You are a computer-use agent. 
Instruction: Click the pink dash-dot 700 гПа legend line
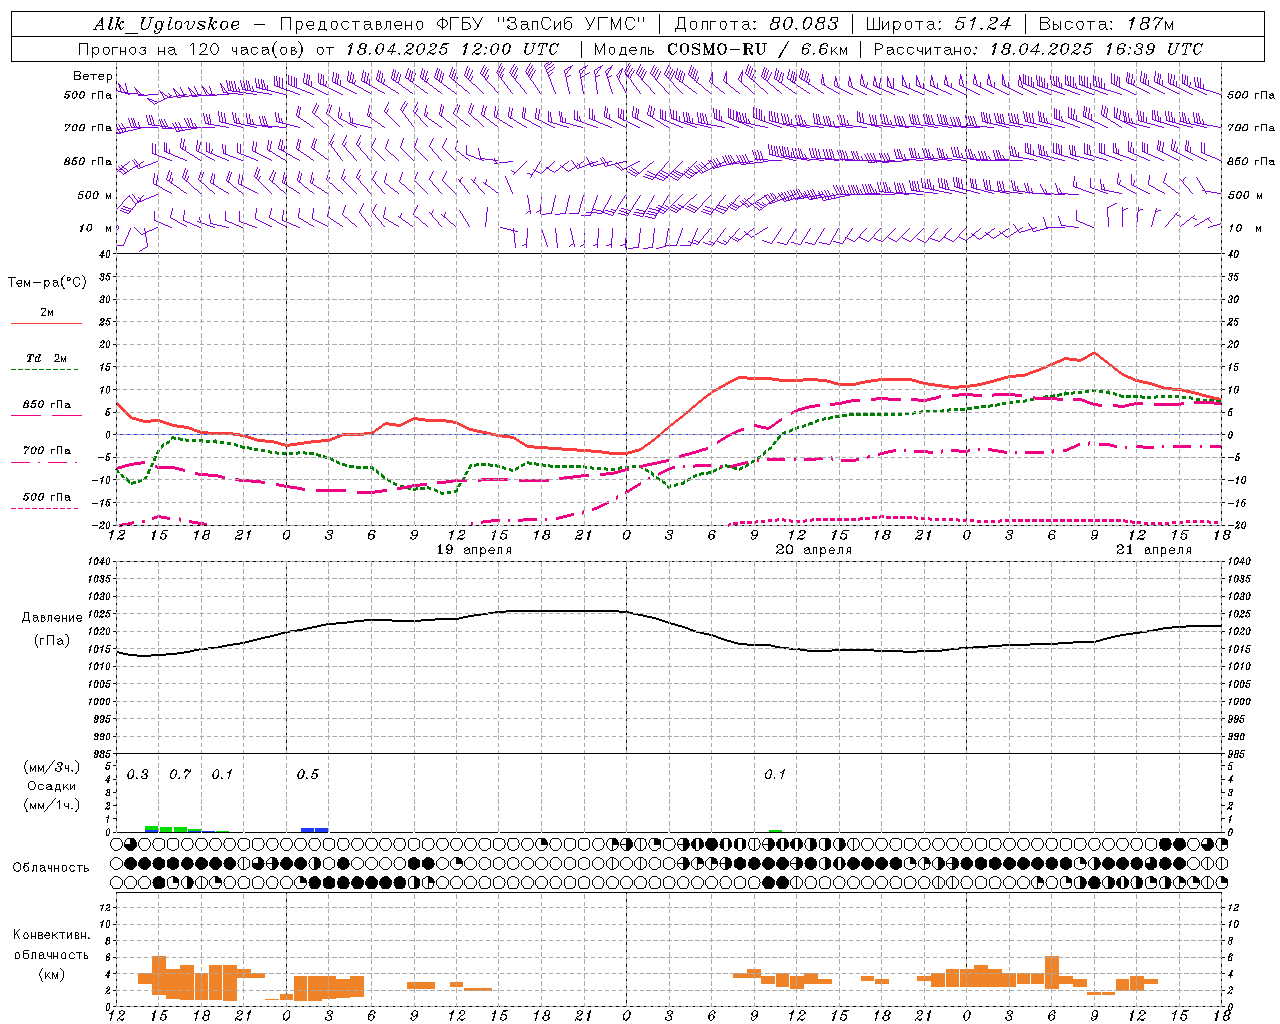[44, 462]
